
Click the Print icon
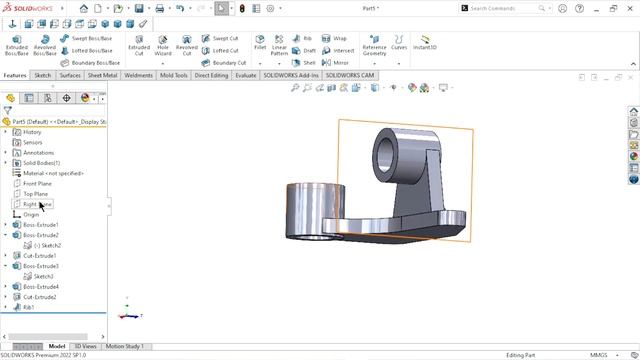coord(160,8)
